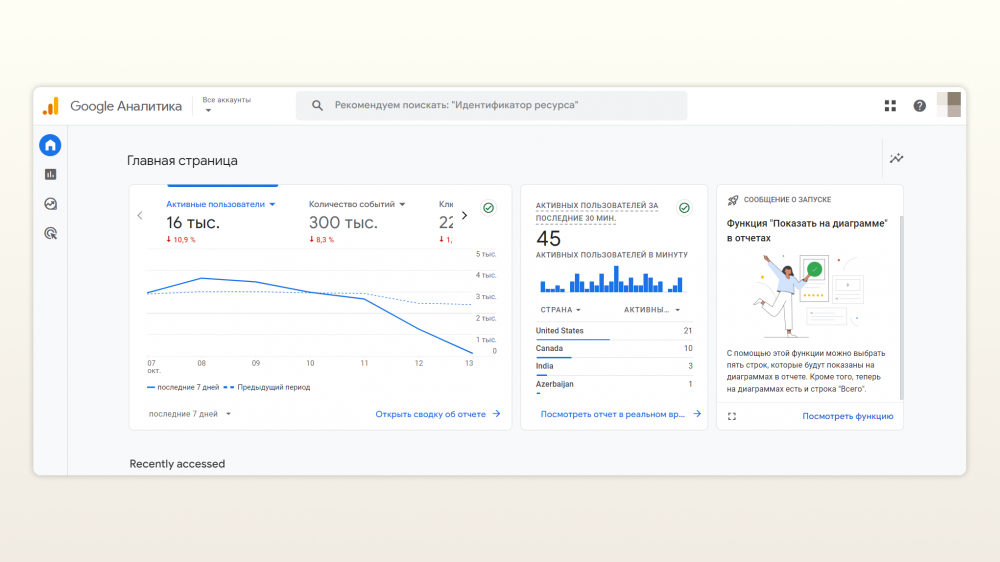Click the "Предыдущий период" legend entry
Viewport: 1000px width, 562px height.
[x=267, y=387]
